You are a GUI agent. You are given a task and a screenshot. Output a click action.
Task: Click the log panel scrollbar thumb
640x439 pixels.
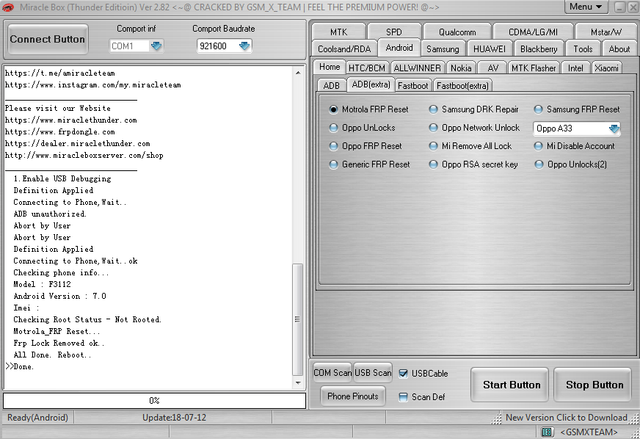click(298, 319)
